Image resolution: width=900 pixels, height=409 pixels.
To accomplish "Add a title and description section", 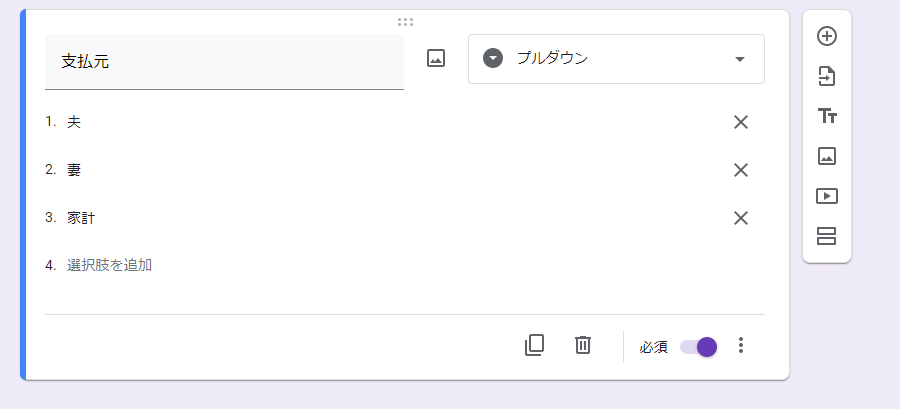I will [827, 116].
